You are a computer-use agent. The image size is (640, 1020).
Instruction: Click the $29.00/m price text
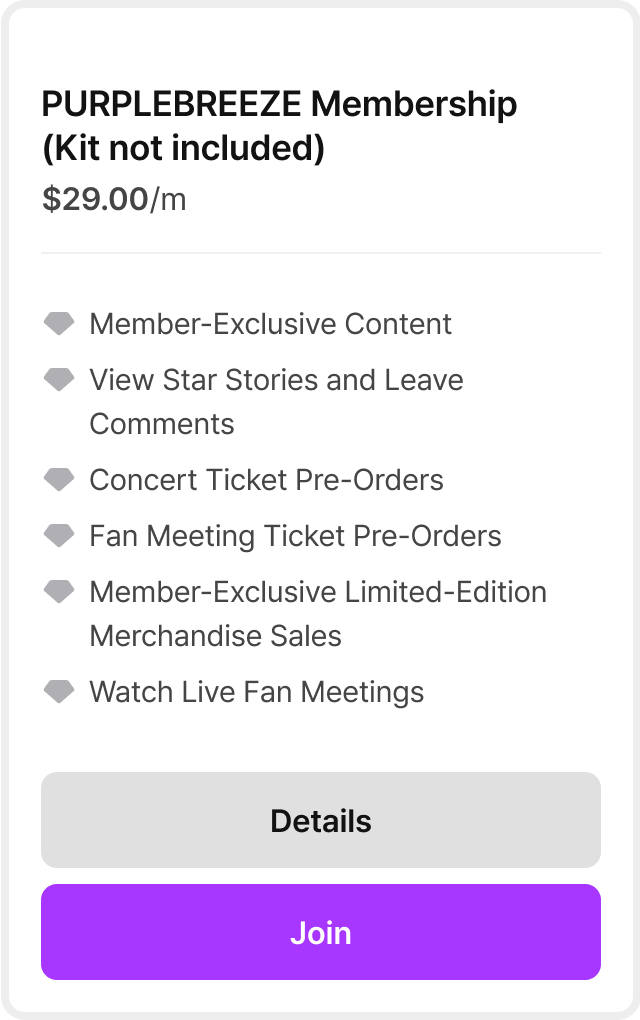[x=114, y=199]
